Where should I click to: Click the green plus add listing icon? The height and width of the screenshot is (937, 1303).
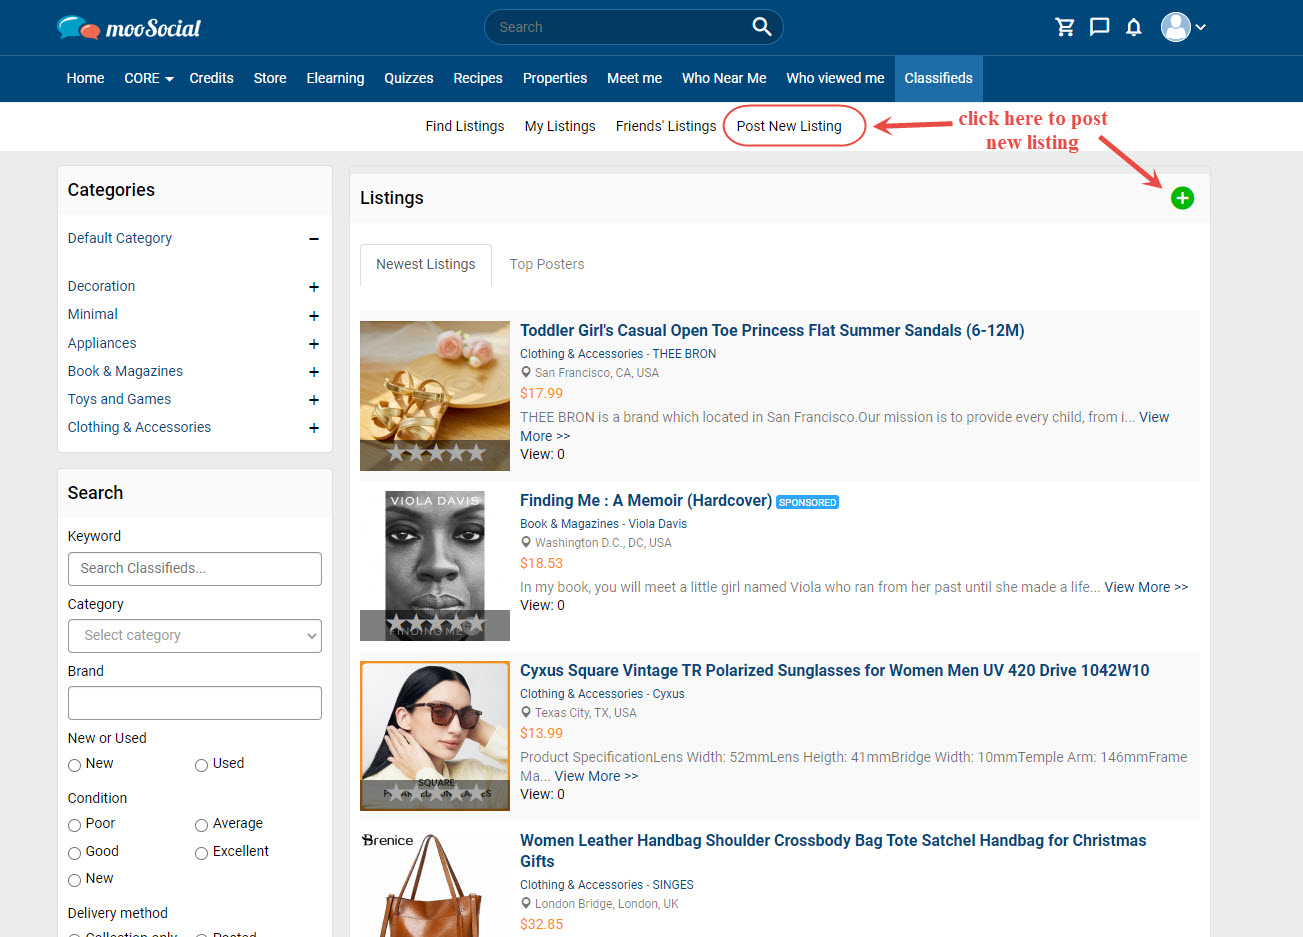1182,198
